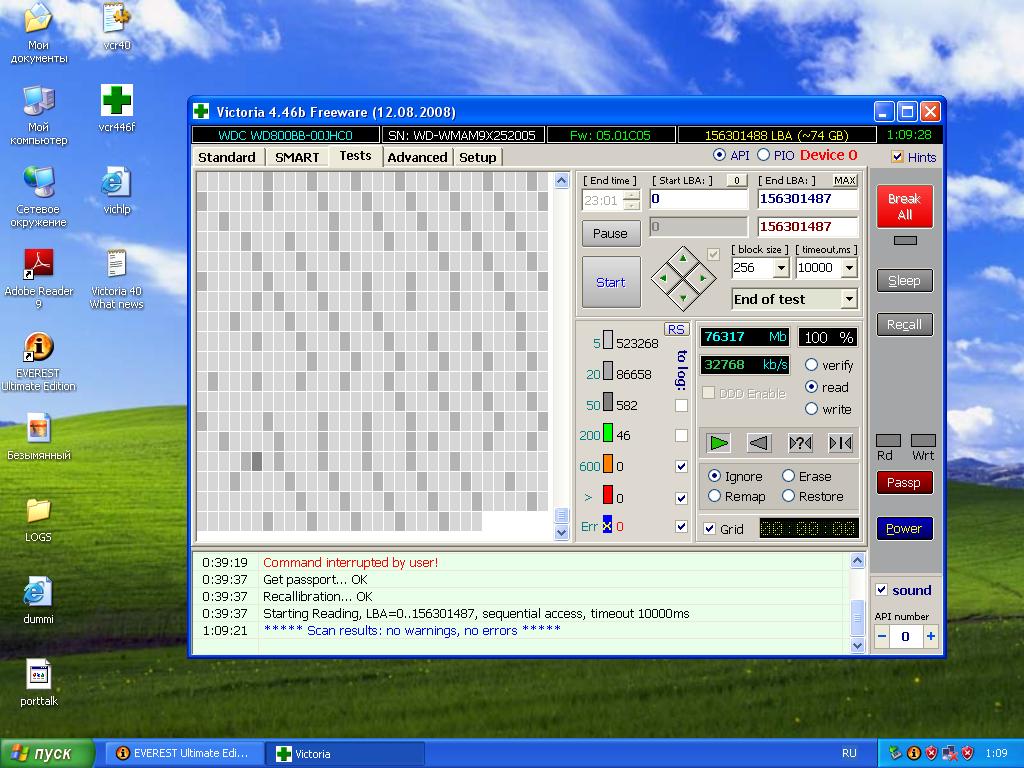1024x768 pixels.
Task: Click the Pause button
Action: point(610,233)
